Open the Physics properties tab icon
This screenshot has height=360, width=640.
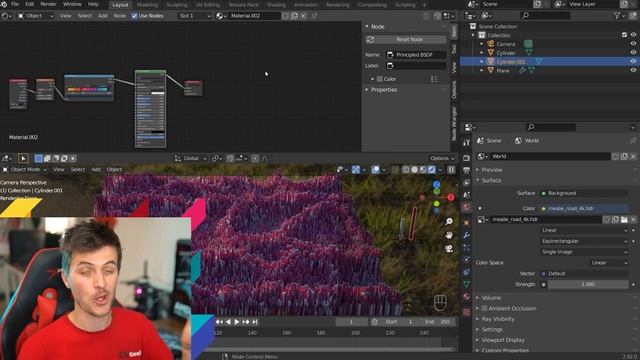(467, 260)
